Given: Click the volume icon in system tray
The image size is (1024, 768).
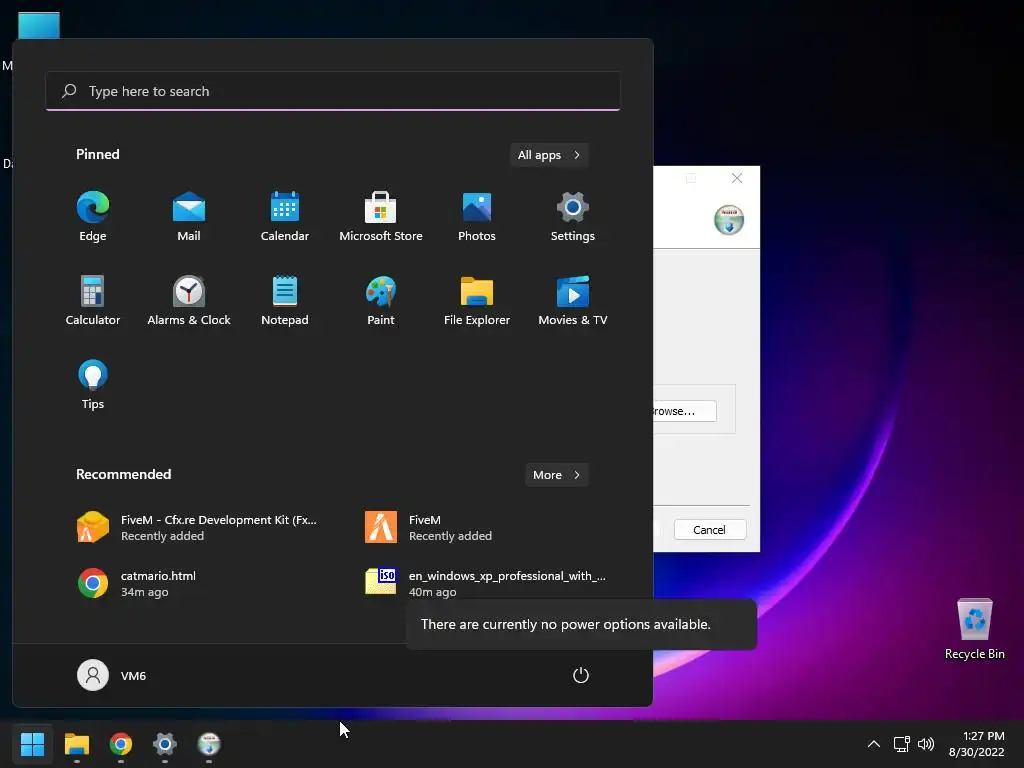Looking at the screenshot, I should 926,744.
